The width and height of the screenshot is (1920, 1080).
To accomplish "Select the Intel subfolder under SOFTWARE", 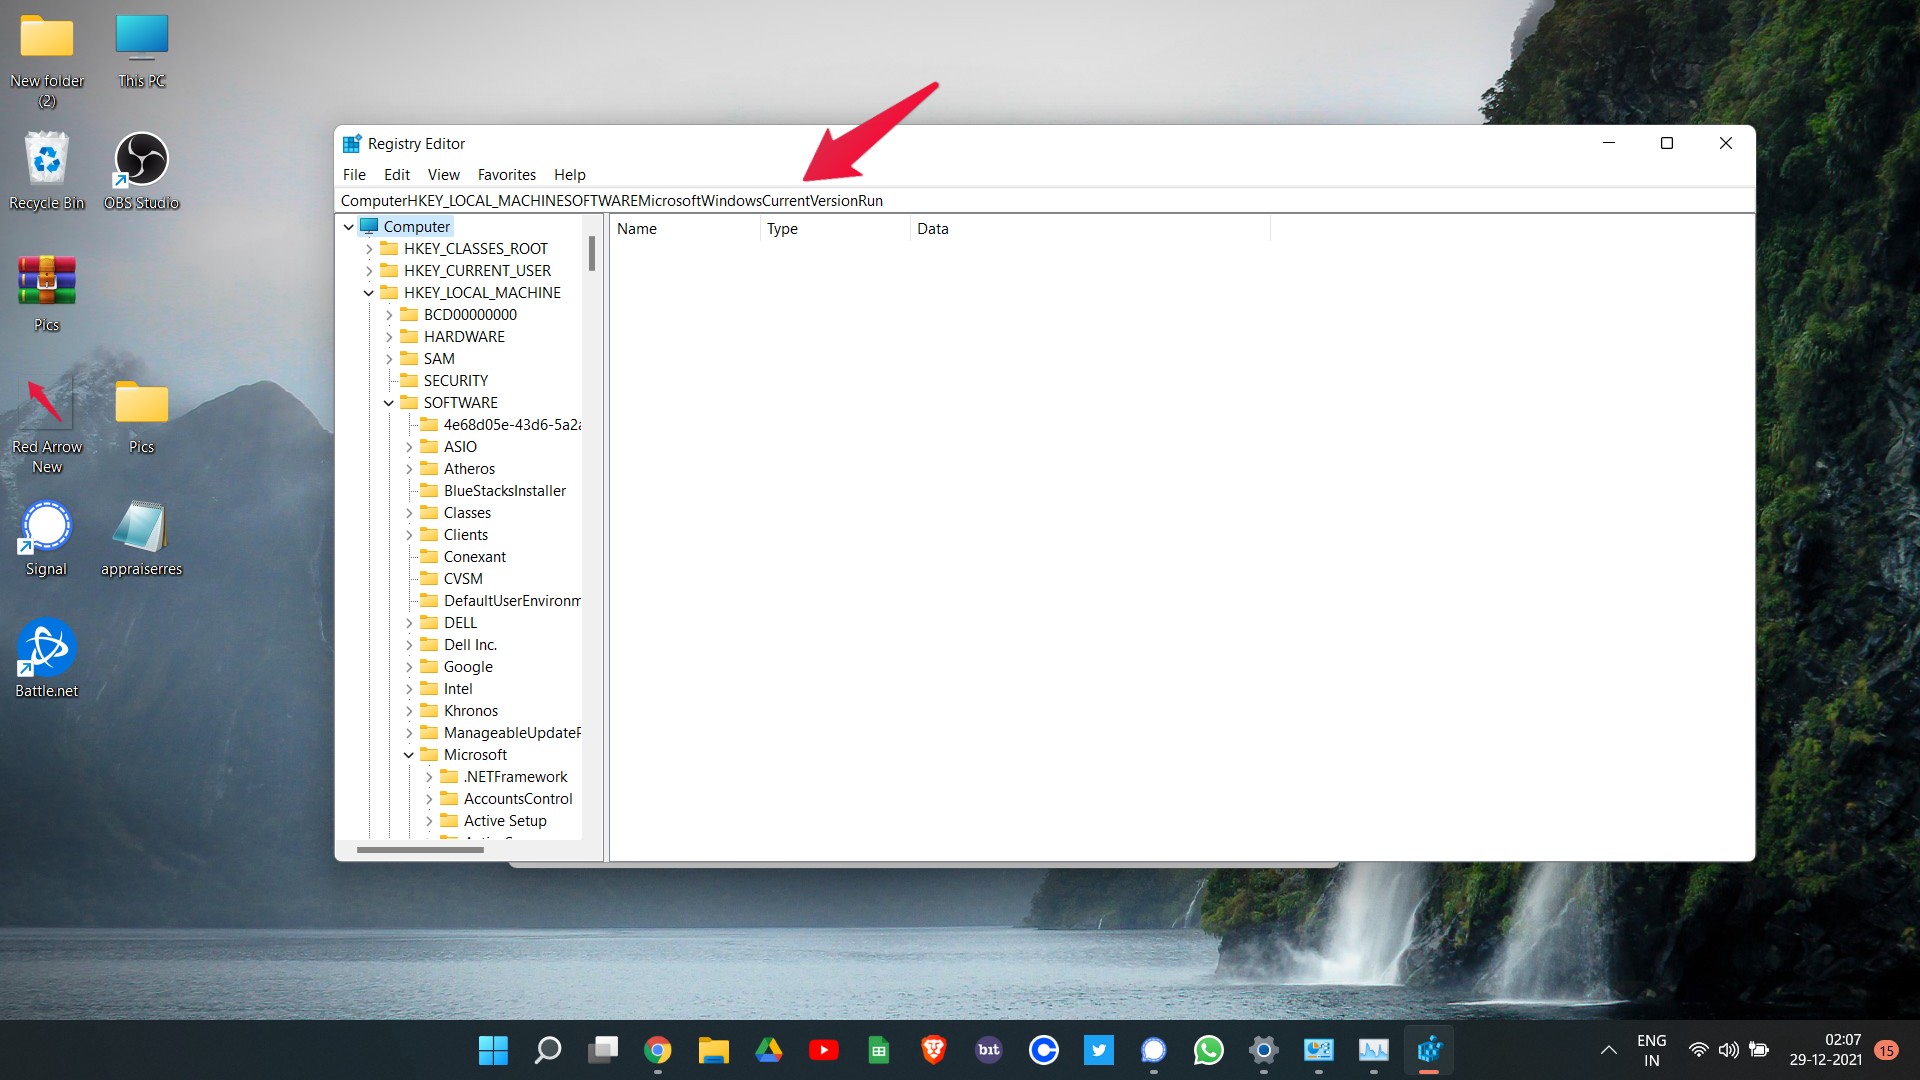I will click(x=456, y=688).
